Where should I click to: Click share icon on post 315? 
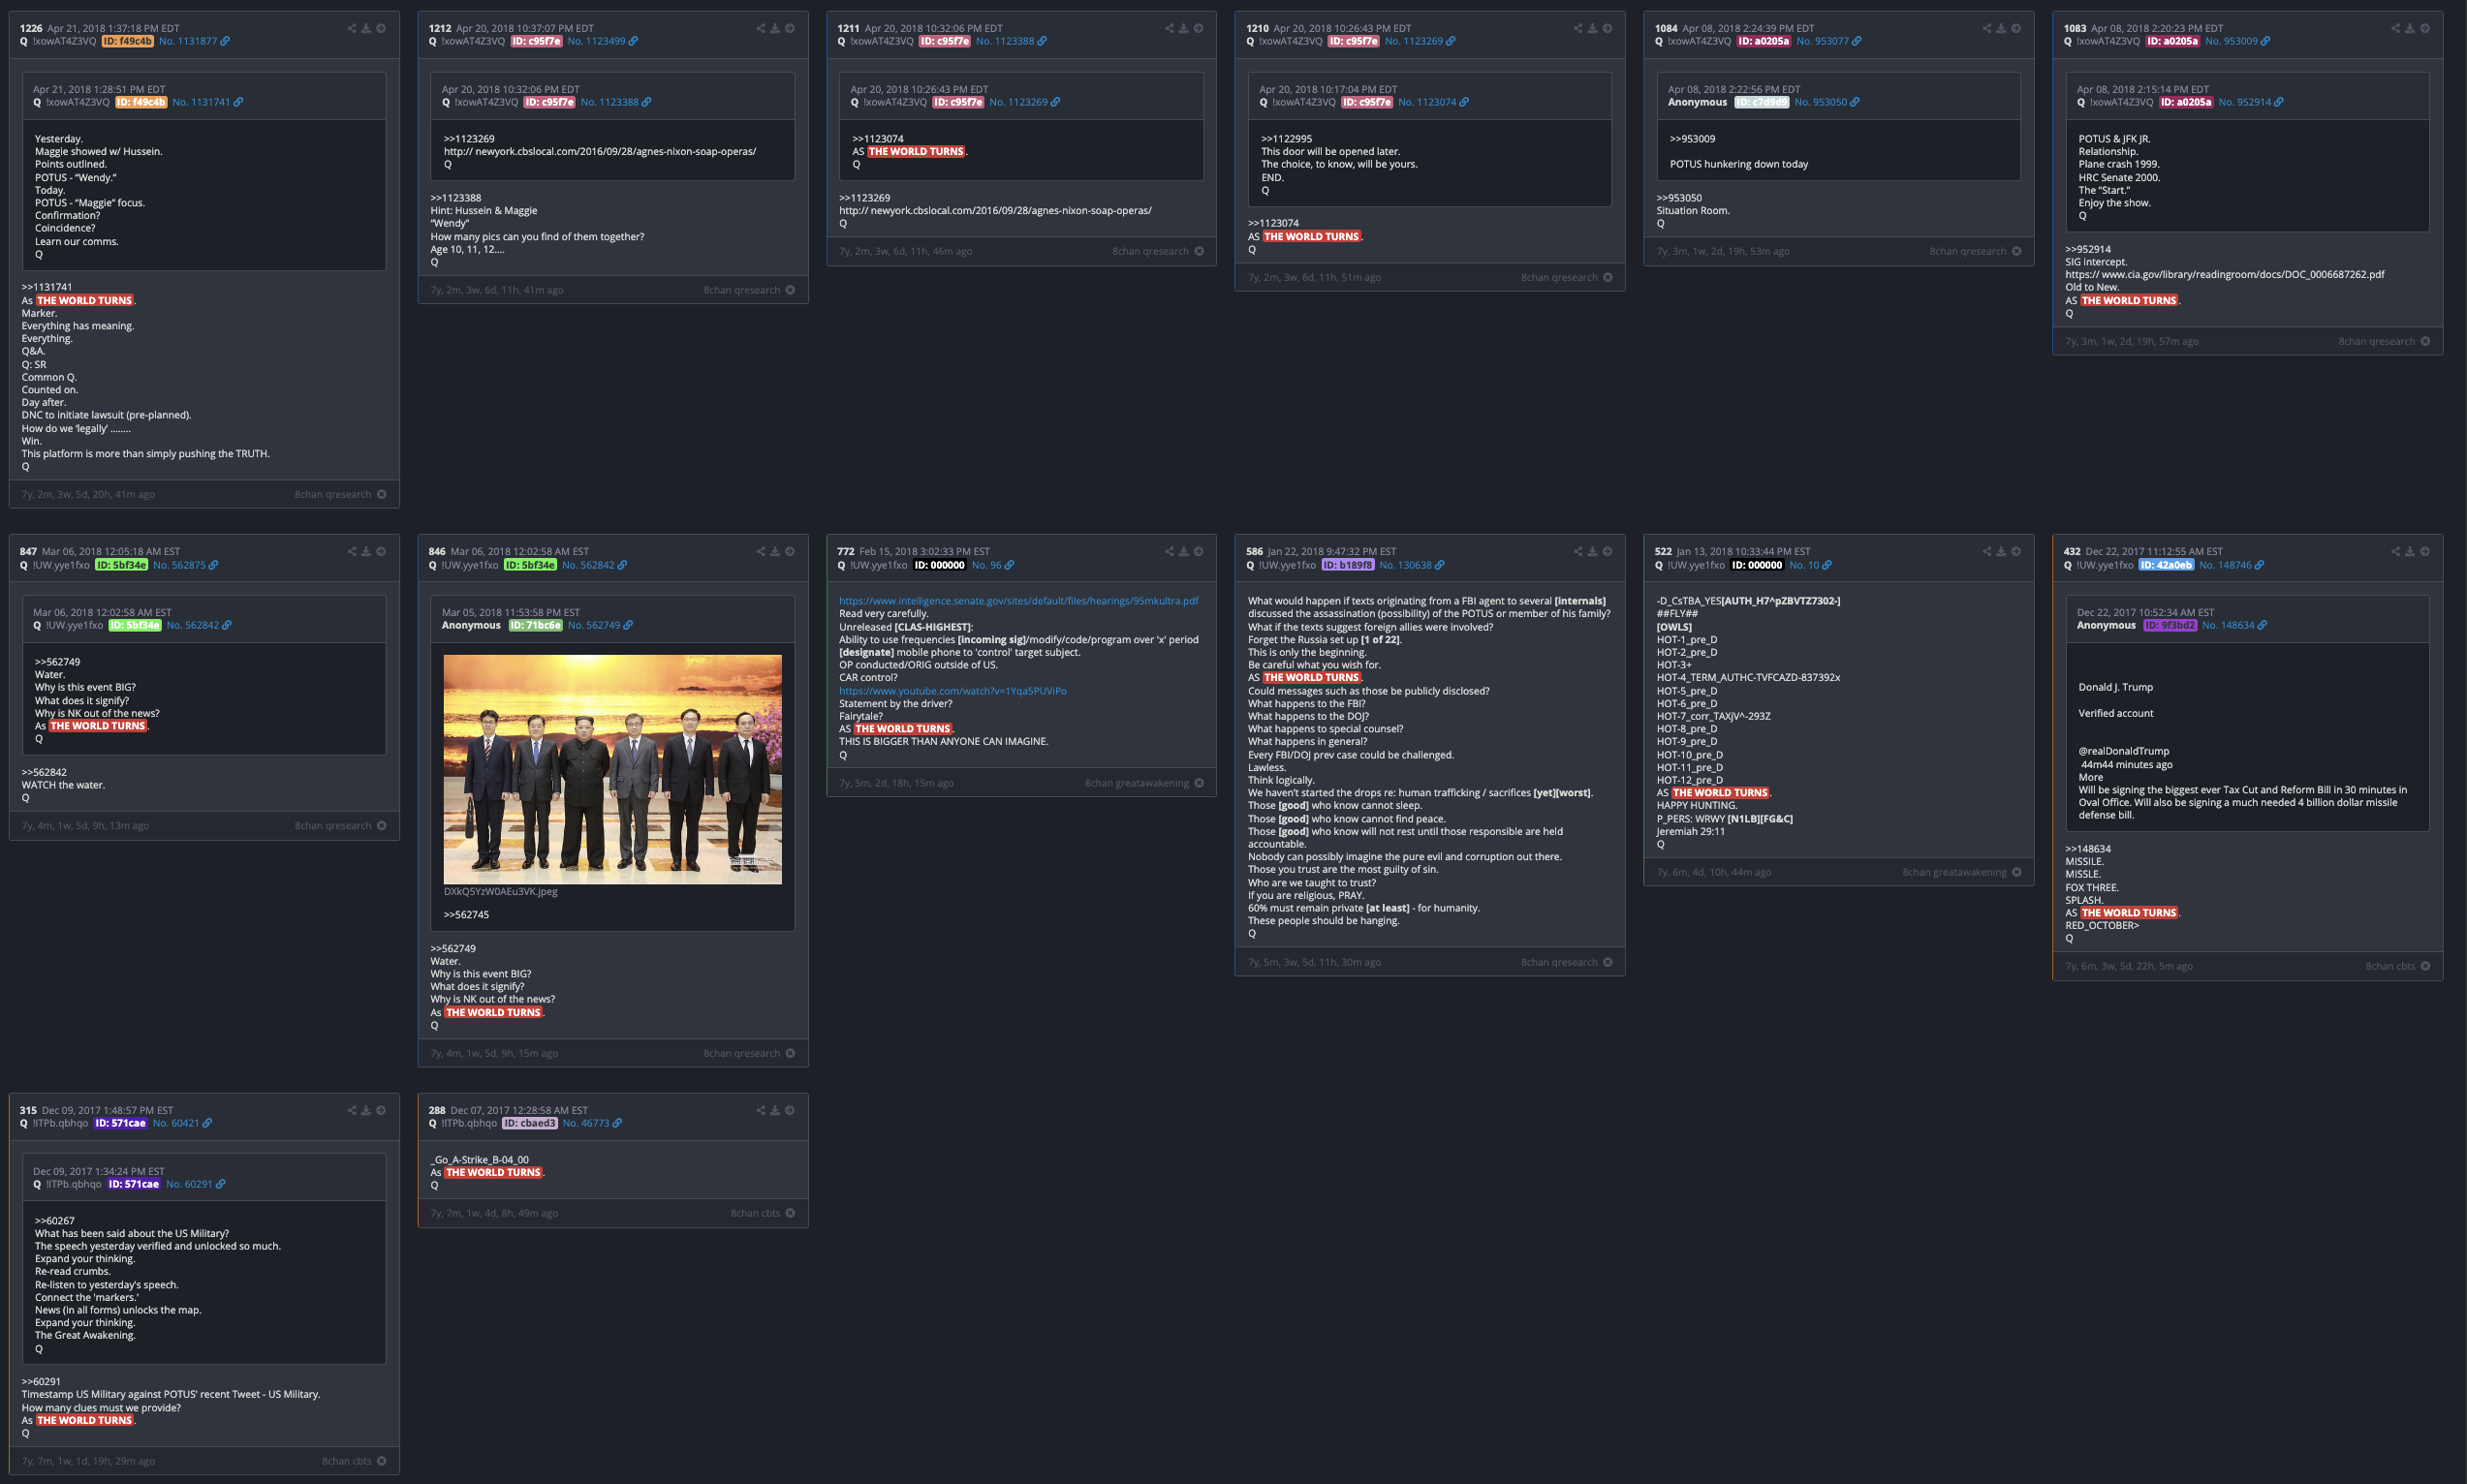point(351,1110)
